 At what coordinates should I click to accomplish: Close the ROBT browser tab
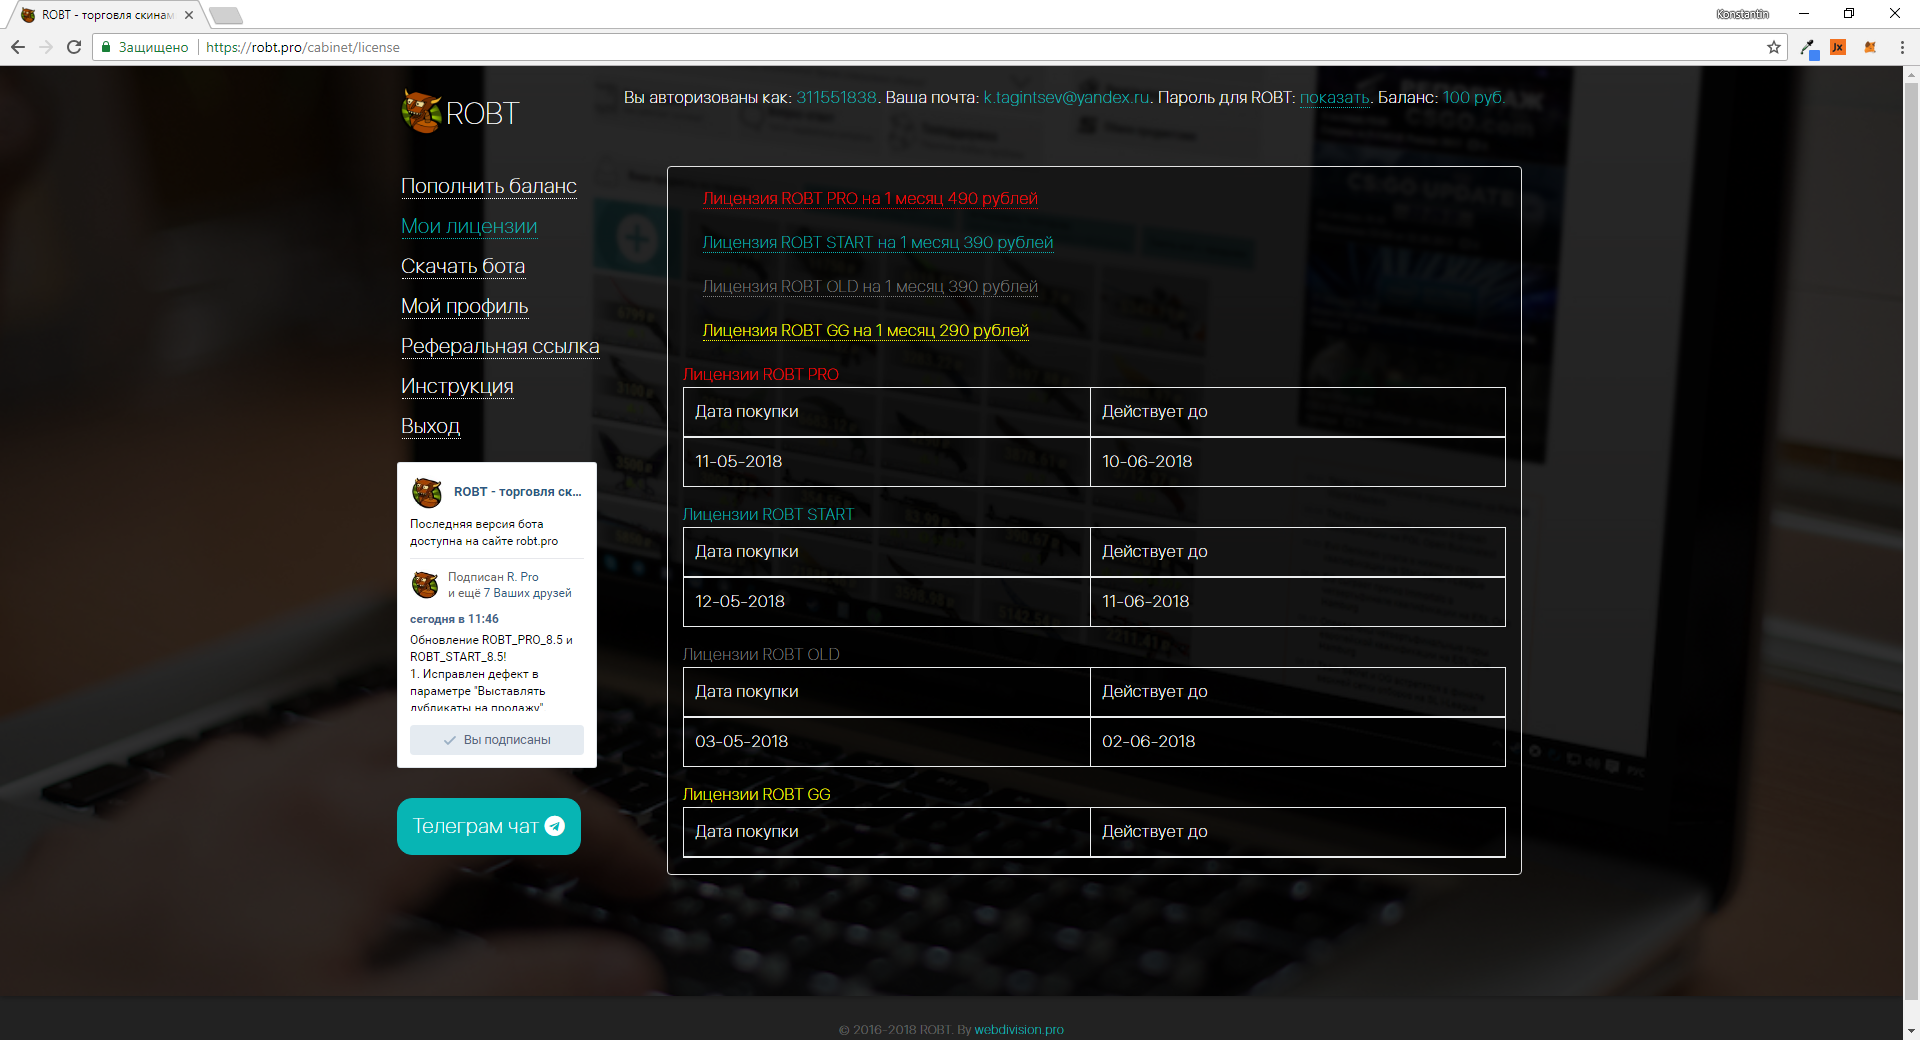point(189,15)
